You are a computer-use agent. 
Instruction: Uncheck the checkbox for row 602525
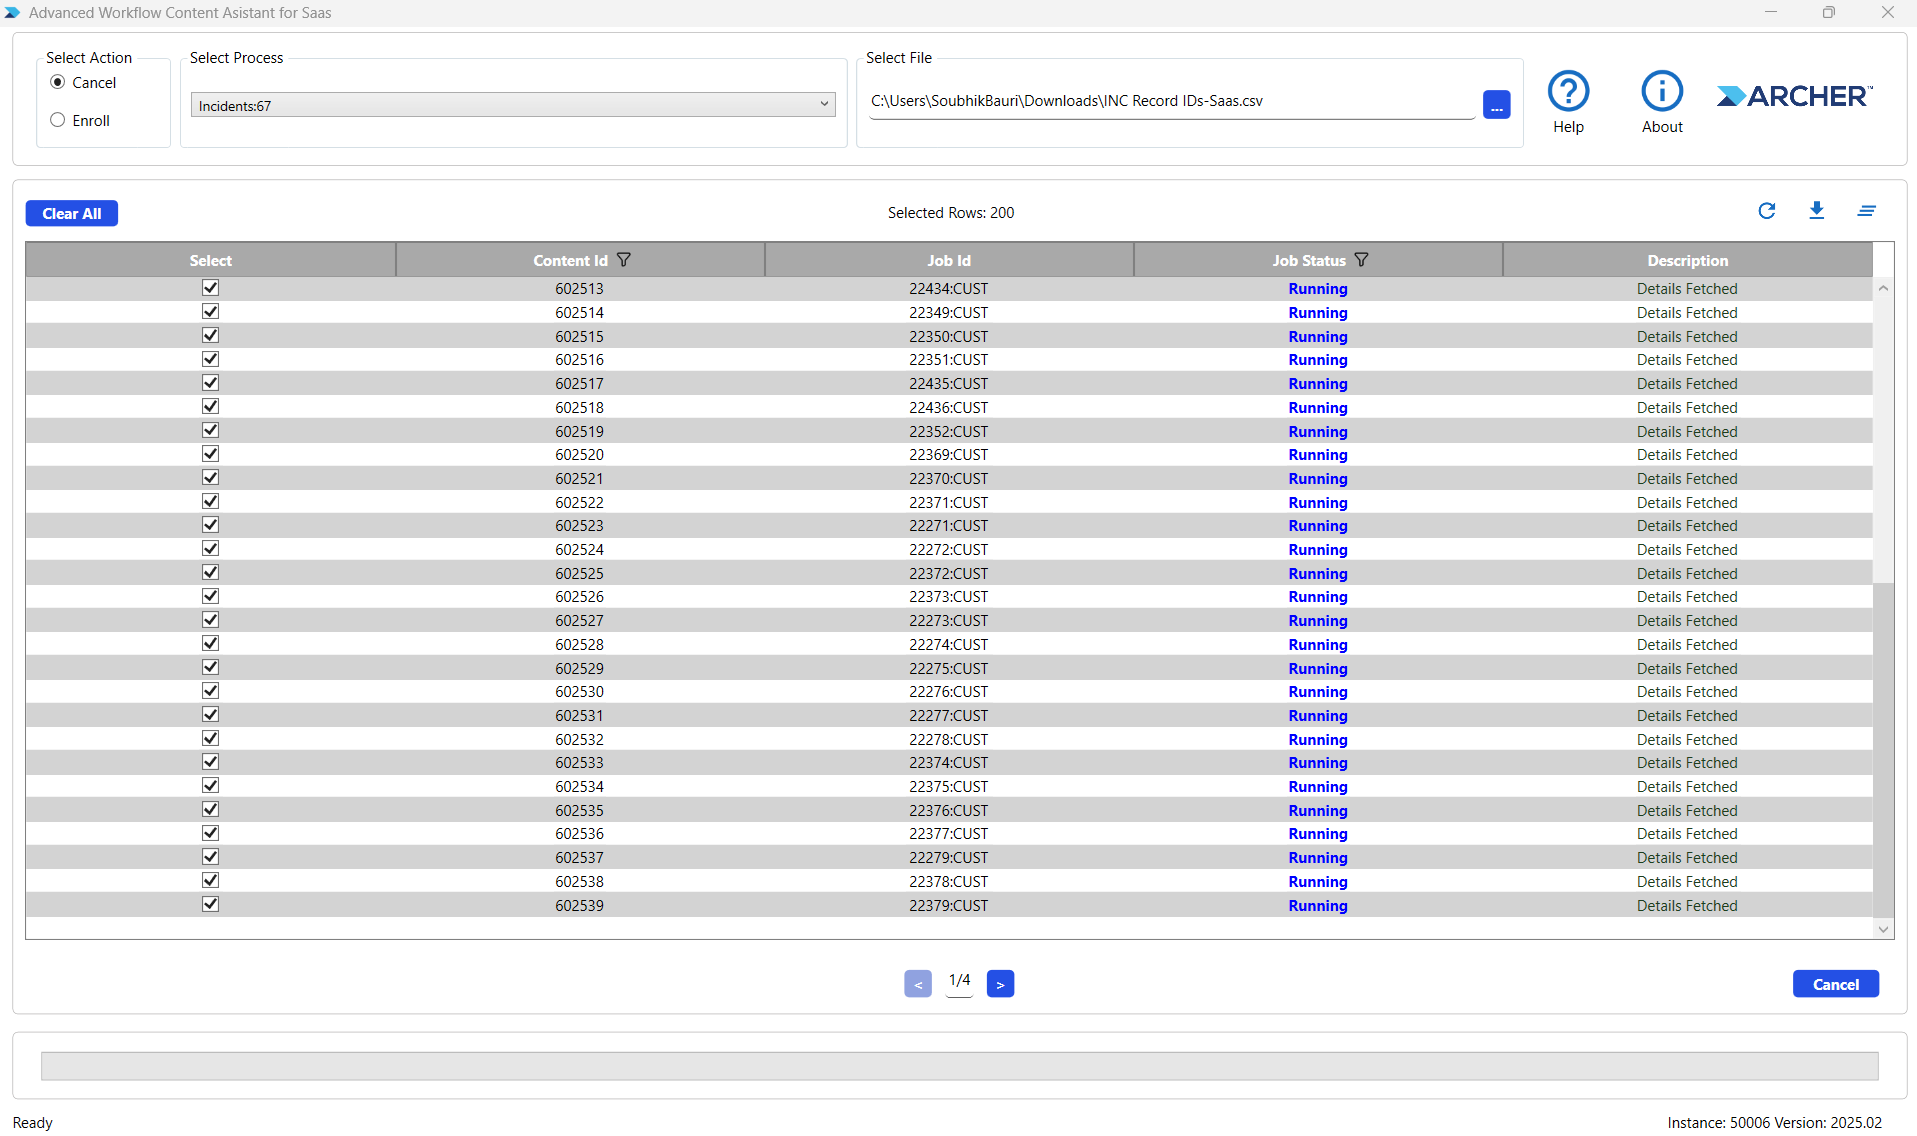tap(210, 573)
